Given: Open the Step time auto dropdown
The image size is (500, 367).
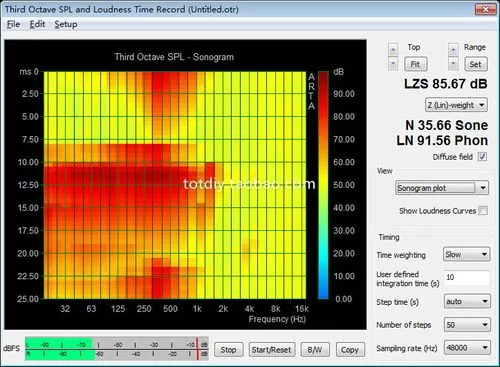Looking at the screenshot, I should coord(467,302).
